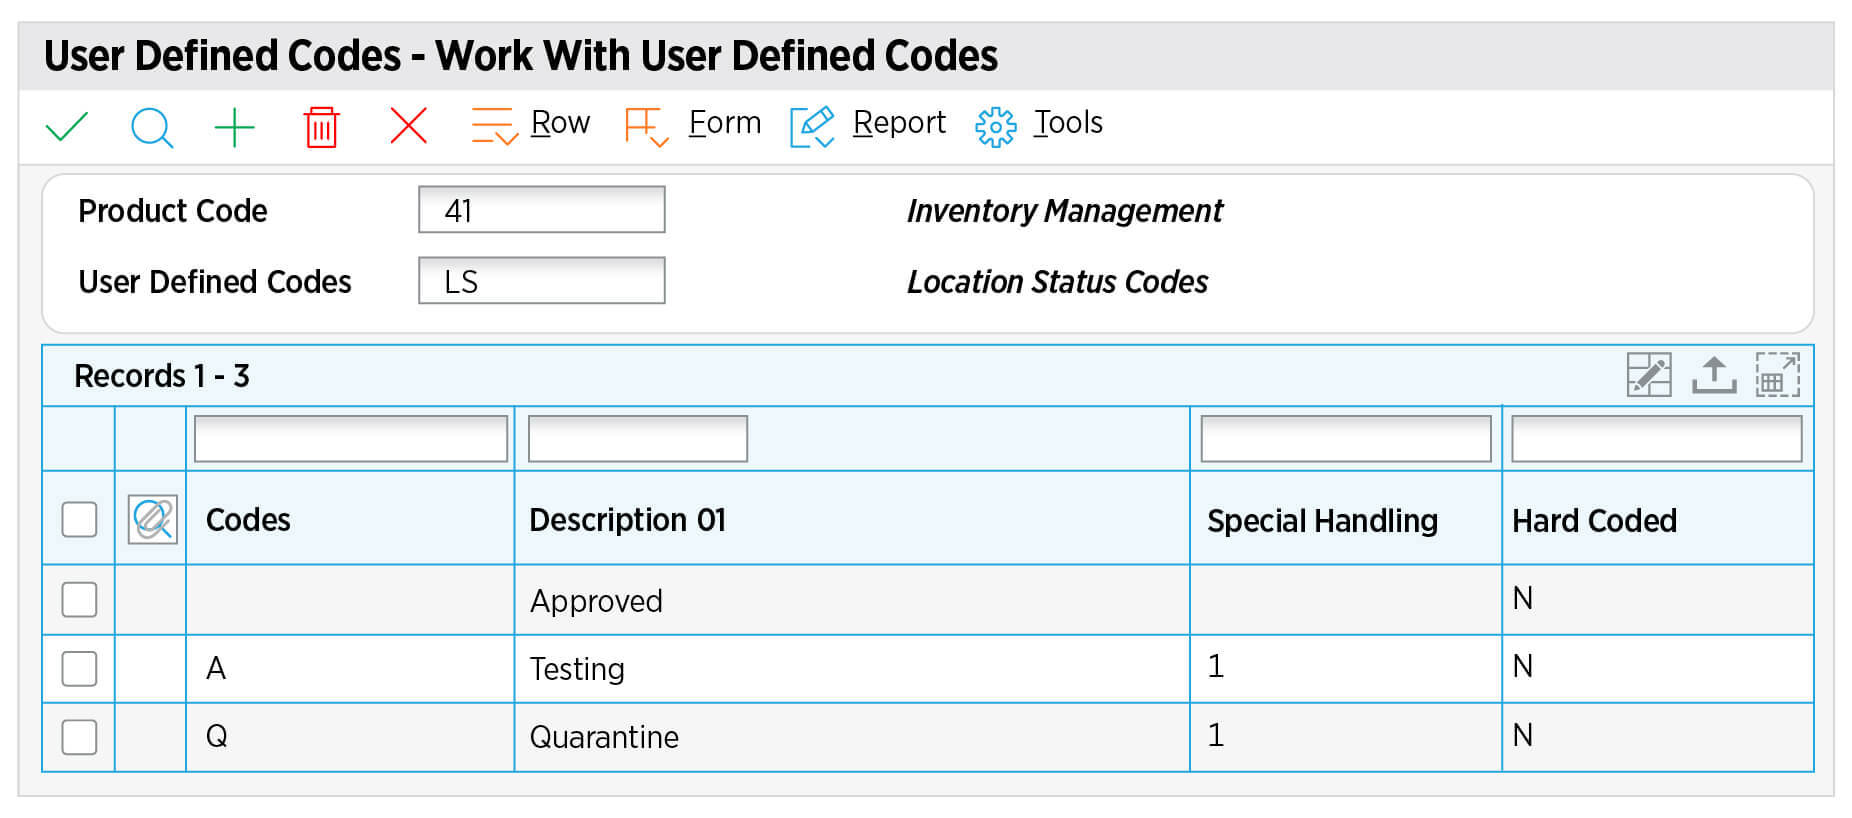Image resolution: width=1852 pixels, height=818 pixels.
Task: Click the attachment search icon in header
Action: click(x=152, y=519)
